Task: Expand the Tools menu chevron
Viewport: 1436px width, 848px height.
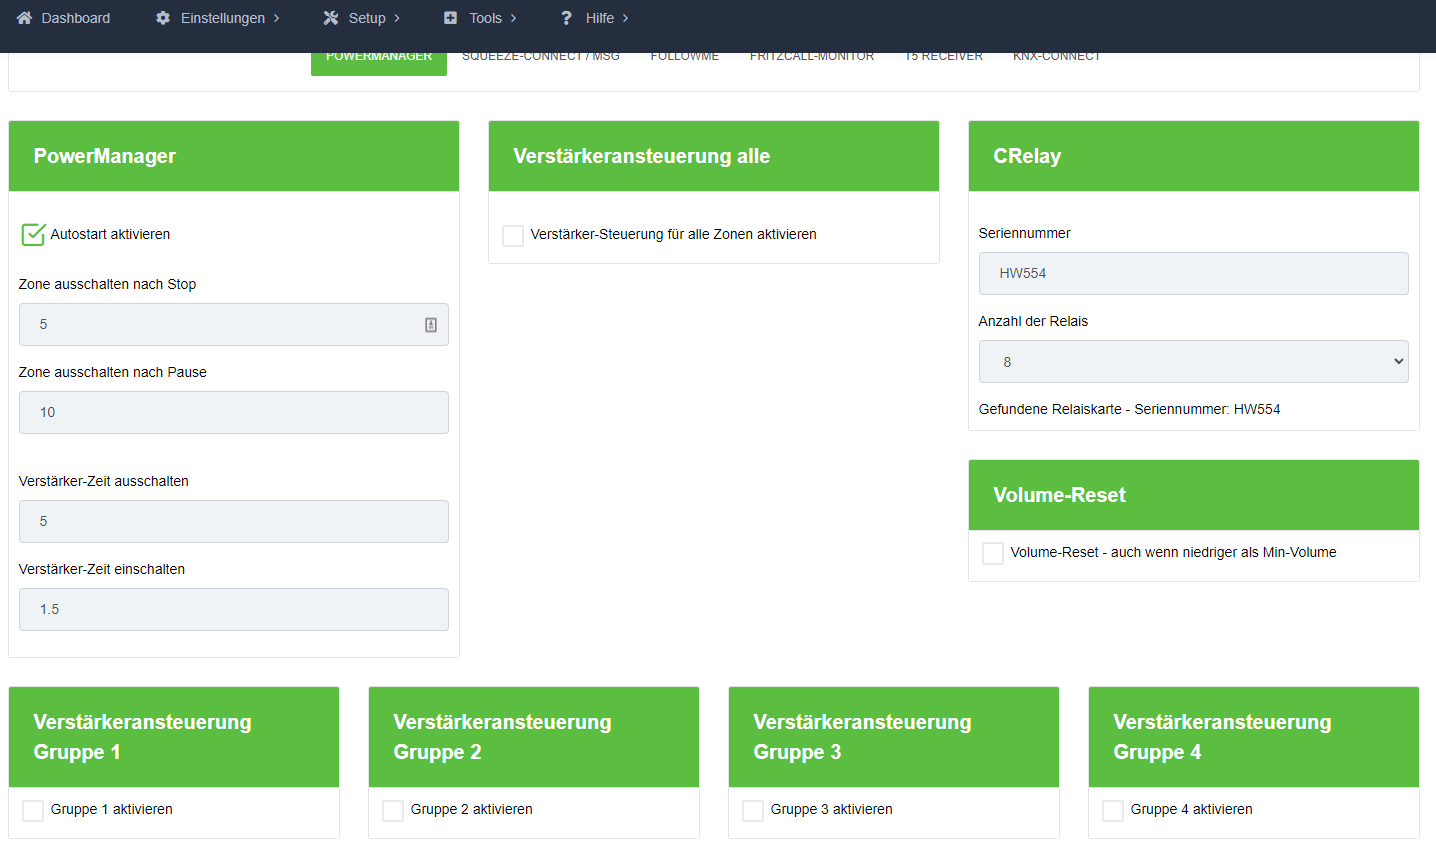Action: point(513,18)
